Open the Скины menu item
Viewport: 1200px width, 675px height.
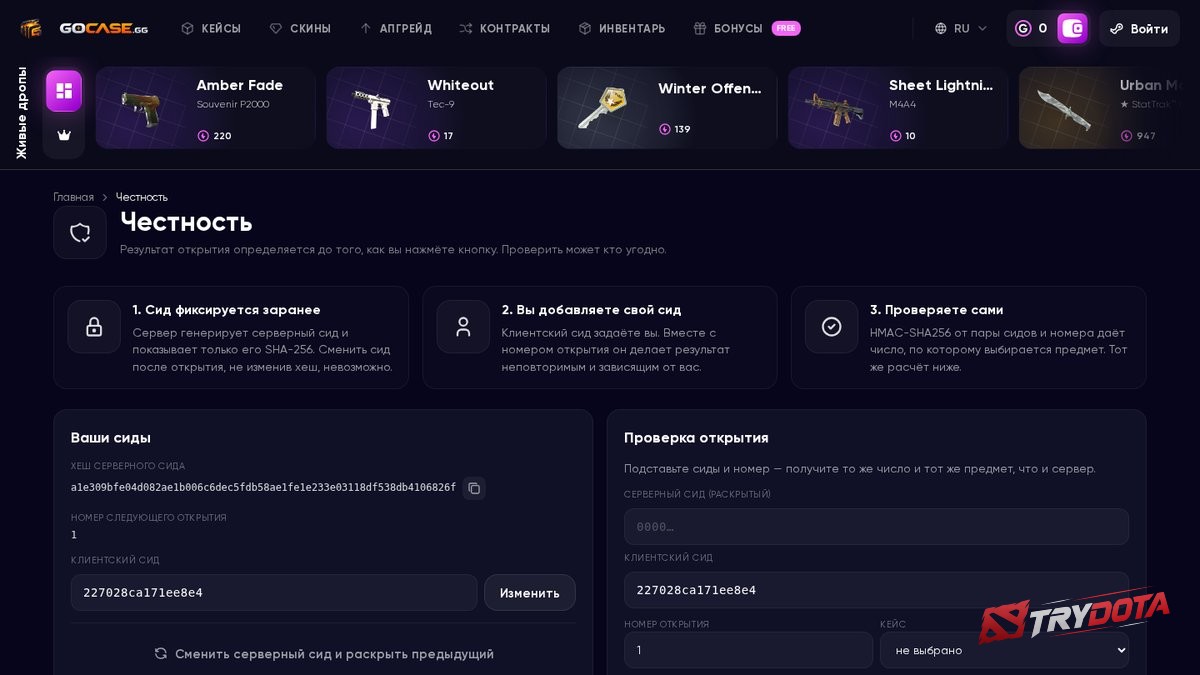coord(300,28)
